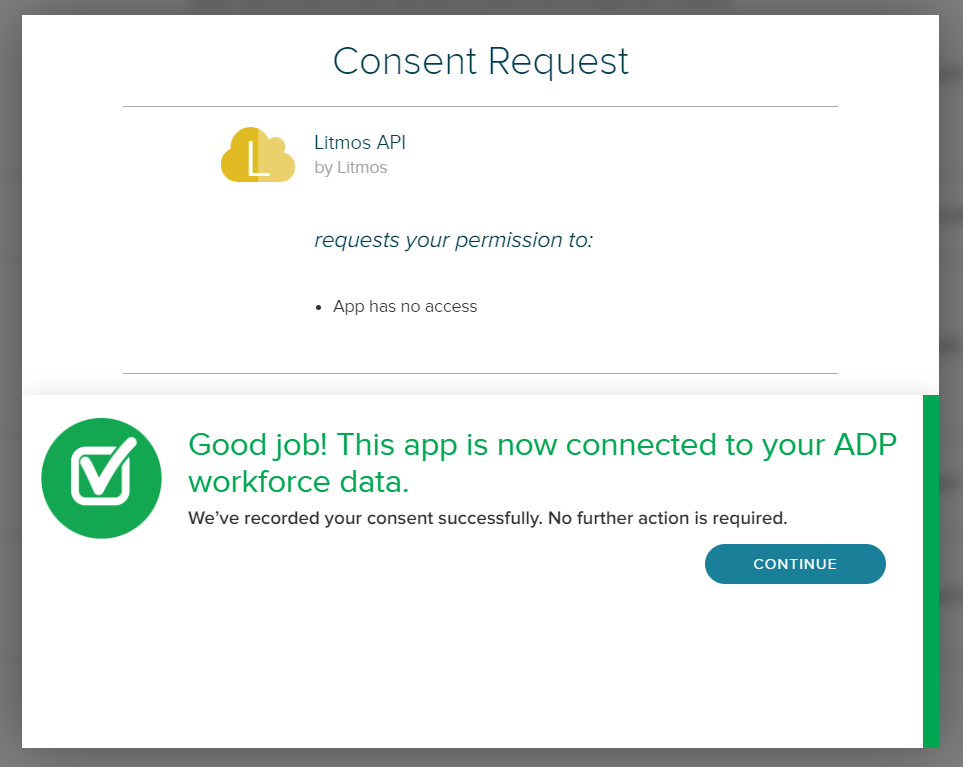Viewport: 963px width, 767px height.
Task: Click the 'workforce data.' second headline line
Action: [x=298, y=481]
